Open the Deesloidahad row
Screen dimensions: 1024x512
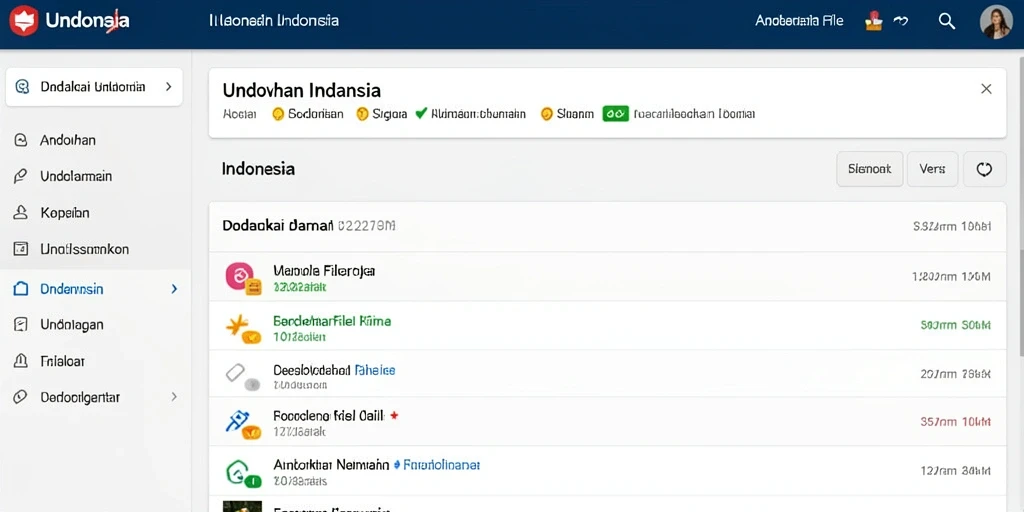tap(607, 374)
